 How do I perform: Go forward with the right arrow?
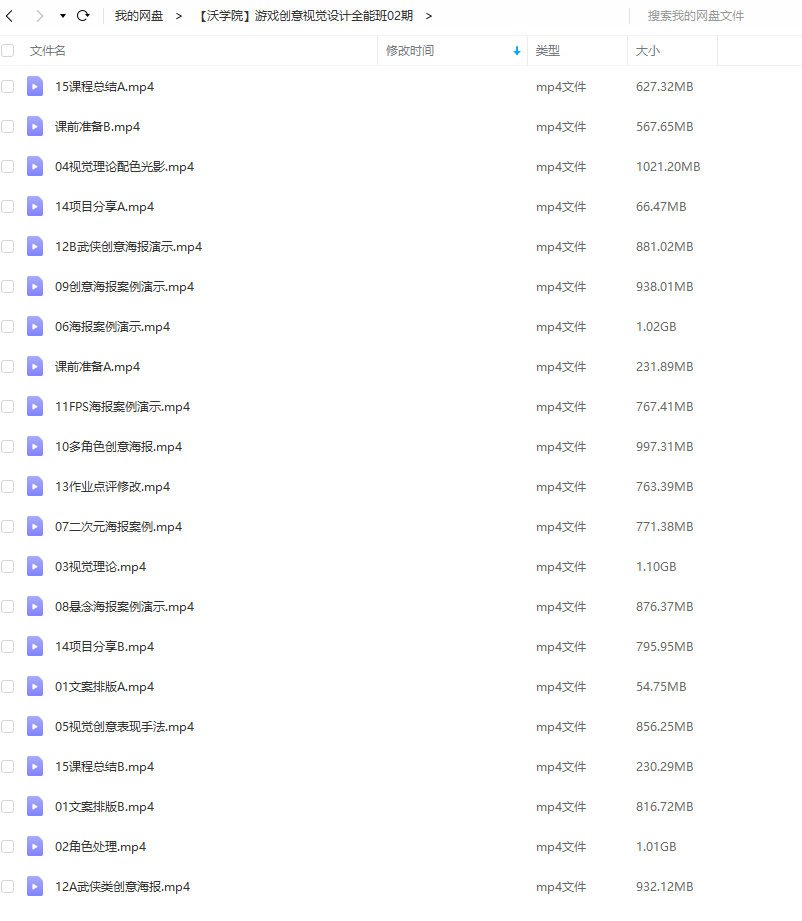(x=39, y=16)
